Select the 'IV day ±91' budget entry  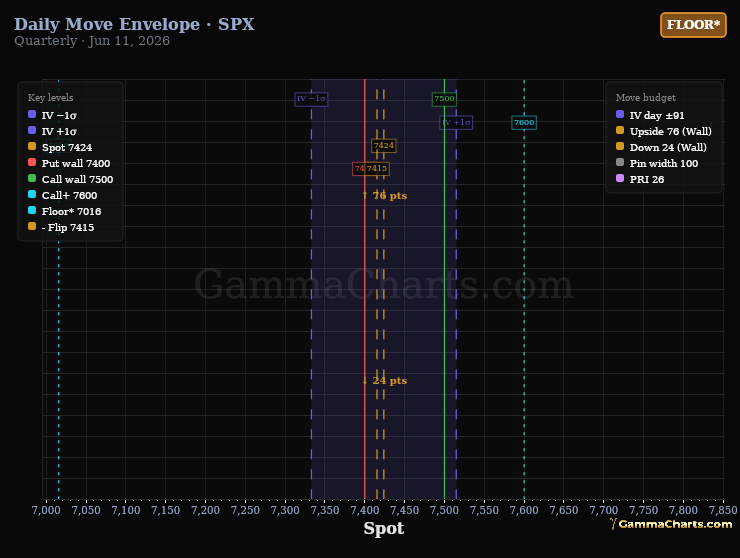(657, 115)
